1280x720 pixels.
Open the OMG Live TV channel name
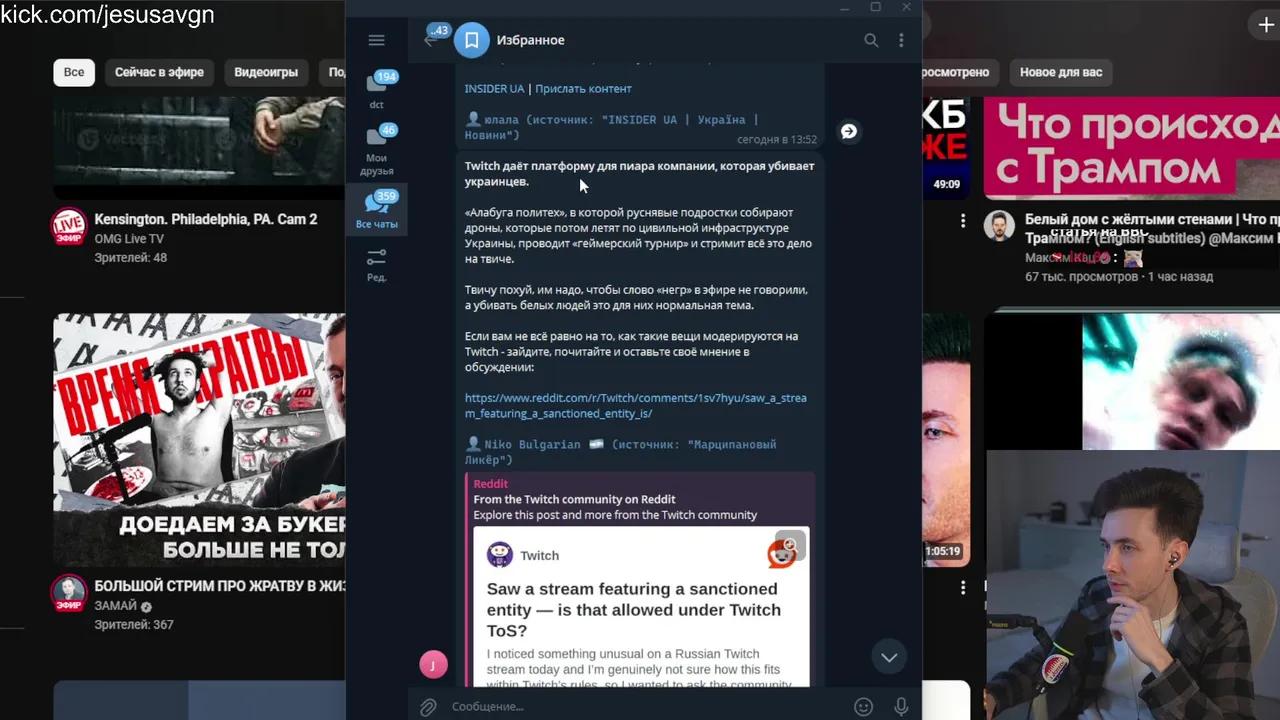pos(128,239)
